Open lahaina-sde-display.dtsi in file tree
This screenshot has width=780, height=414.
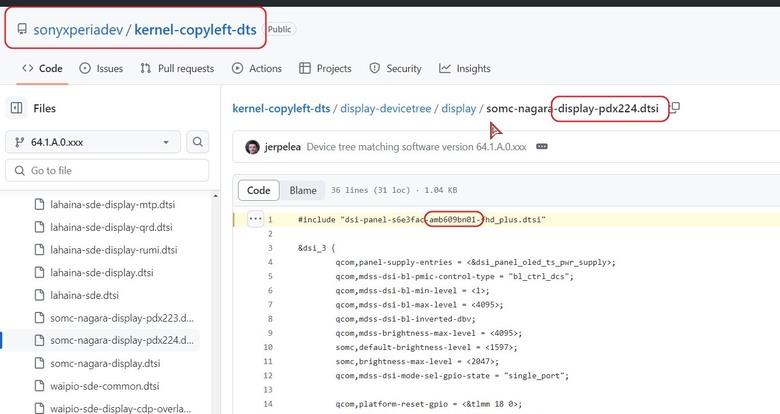click(x=101, y=273)
